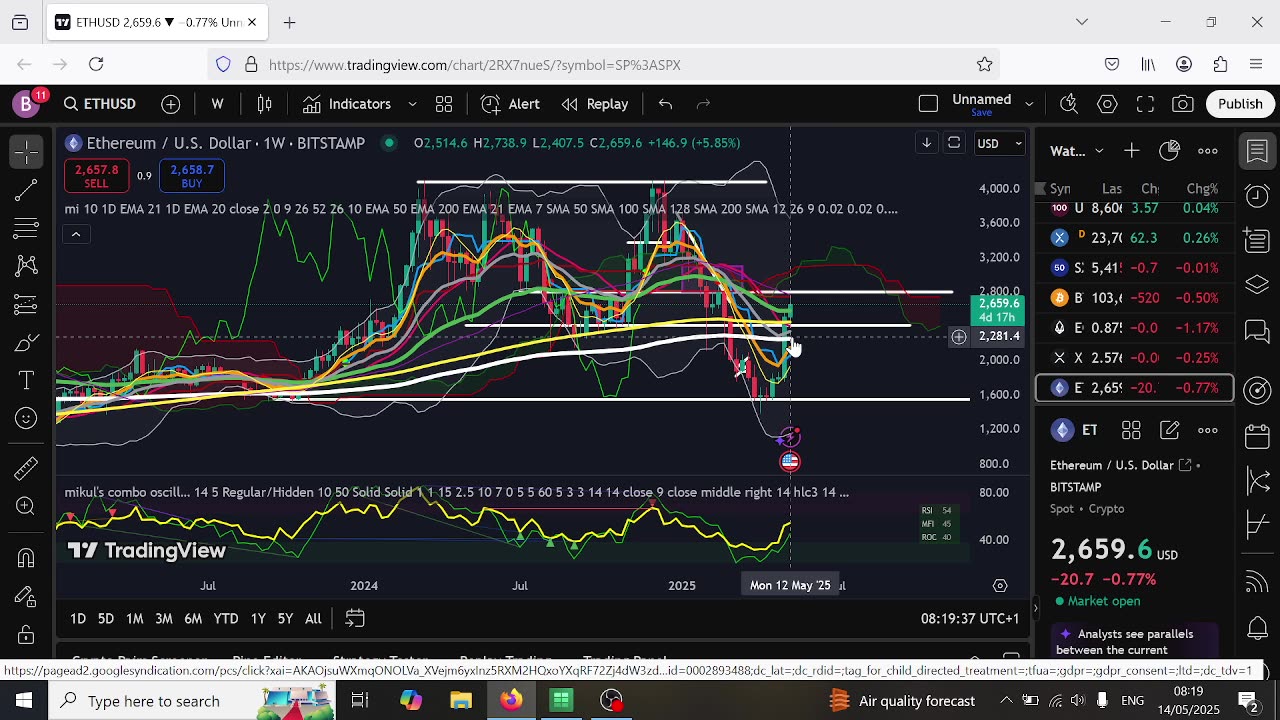Activate the Zoom In tool

(x=27, y=506)
